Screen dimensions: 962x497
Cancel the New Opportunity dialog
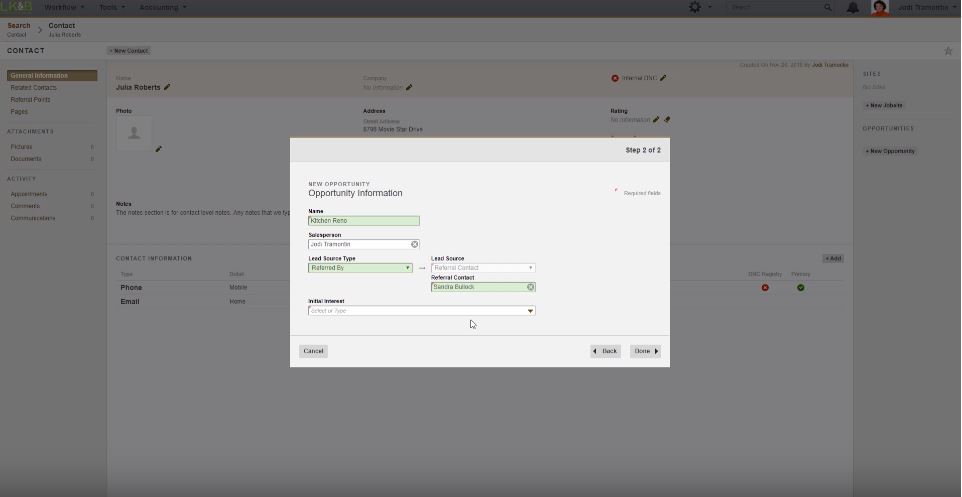pos(313,351)
